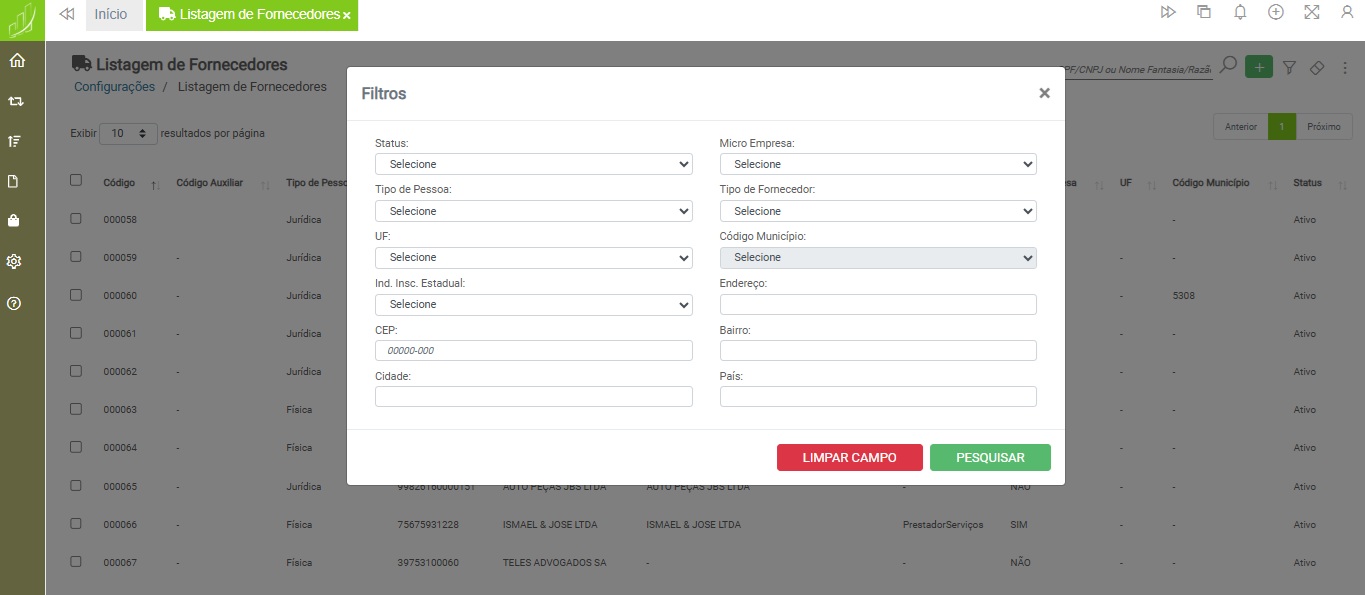Open the Tipo de Fornecedor dropdown
The image size is (1365, 595).
point(877,211)
